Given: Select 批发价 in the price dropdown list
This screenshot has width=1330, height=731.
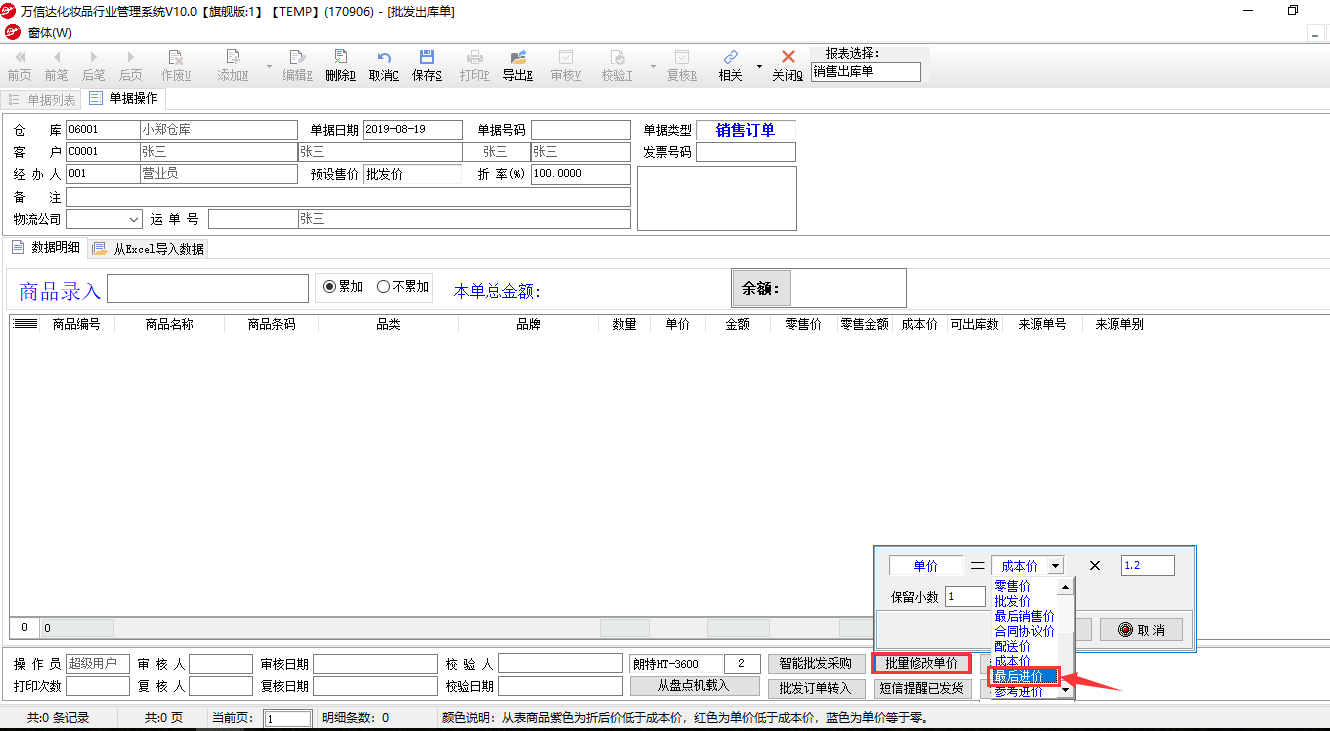Looking at the screenshot, I should (x=1012, y=601).
